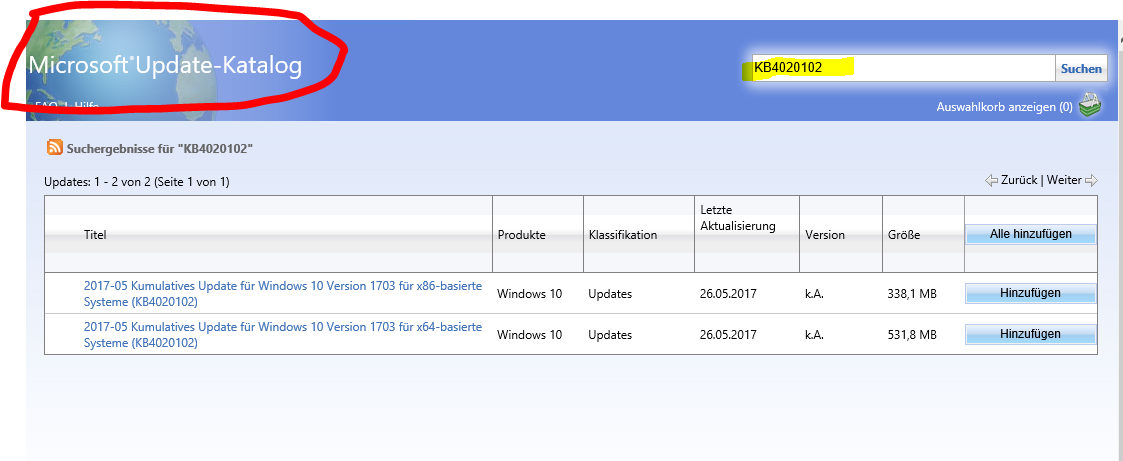Select 26.05.2017 in the x64 row
The height and width of the screenshot is (461, 1123).
(x=728, y=334)
